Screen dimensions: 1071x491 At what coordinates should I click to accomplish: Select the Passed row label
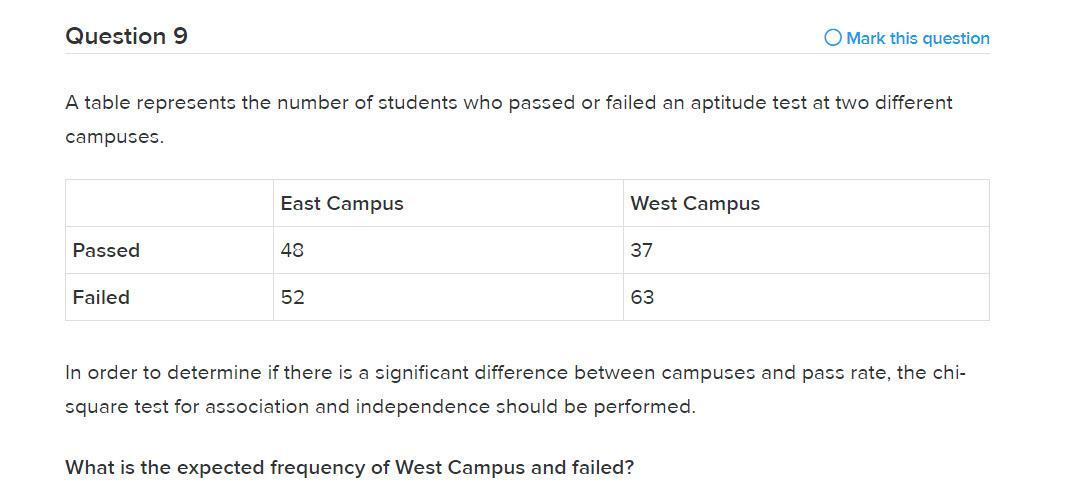tap(106, 250)
